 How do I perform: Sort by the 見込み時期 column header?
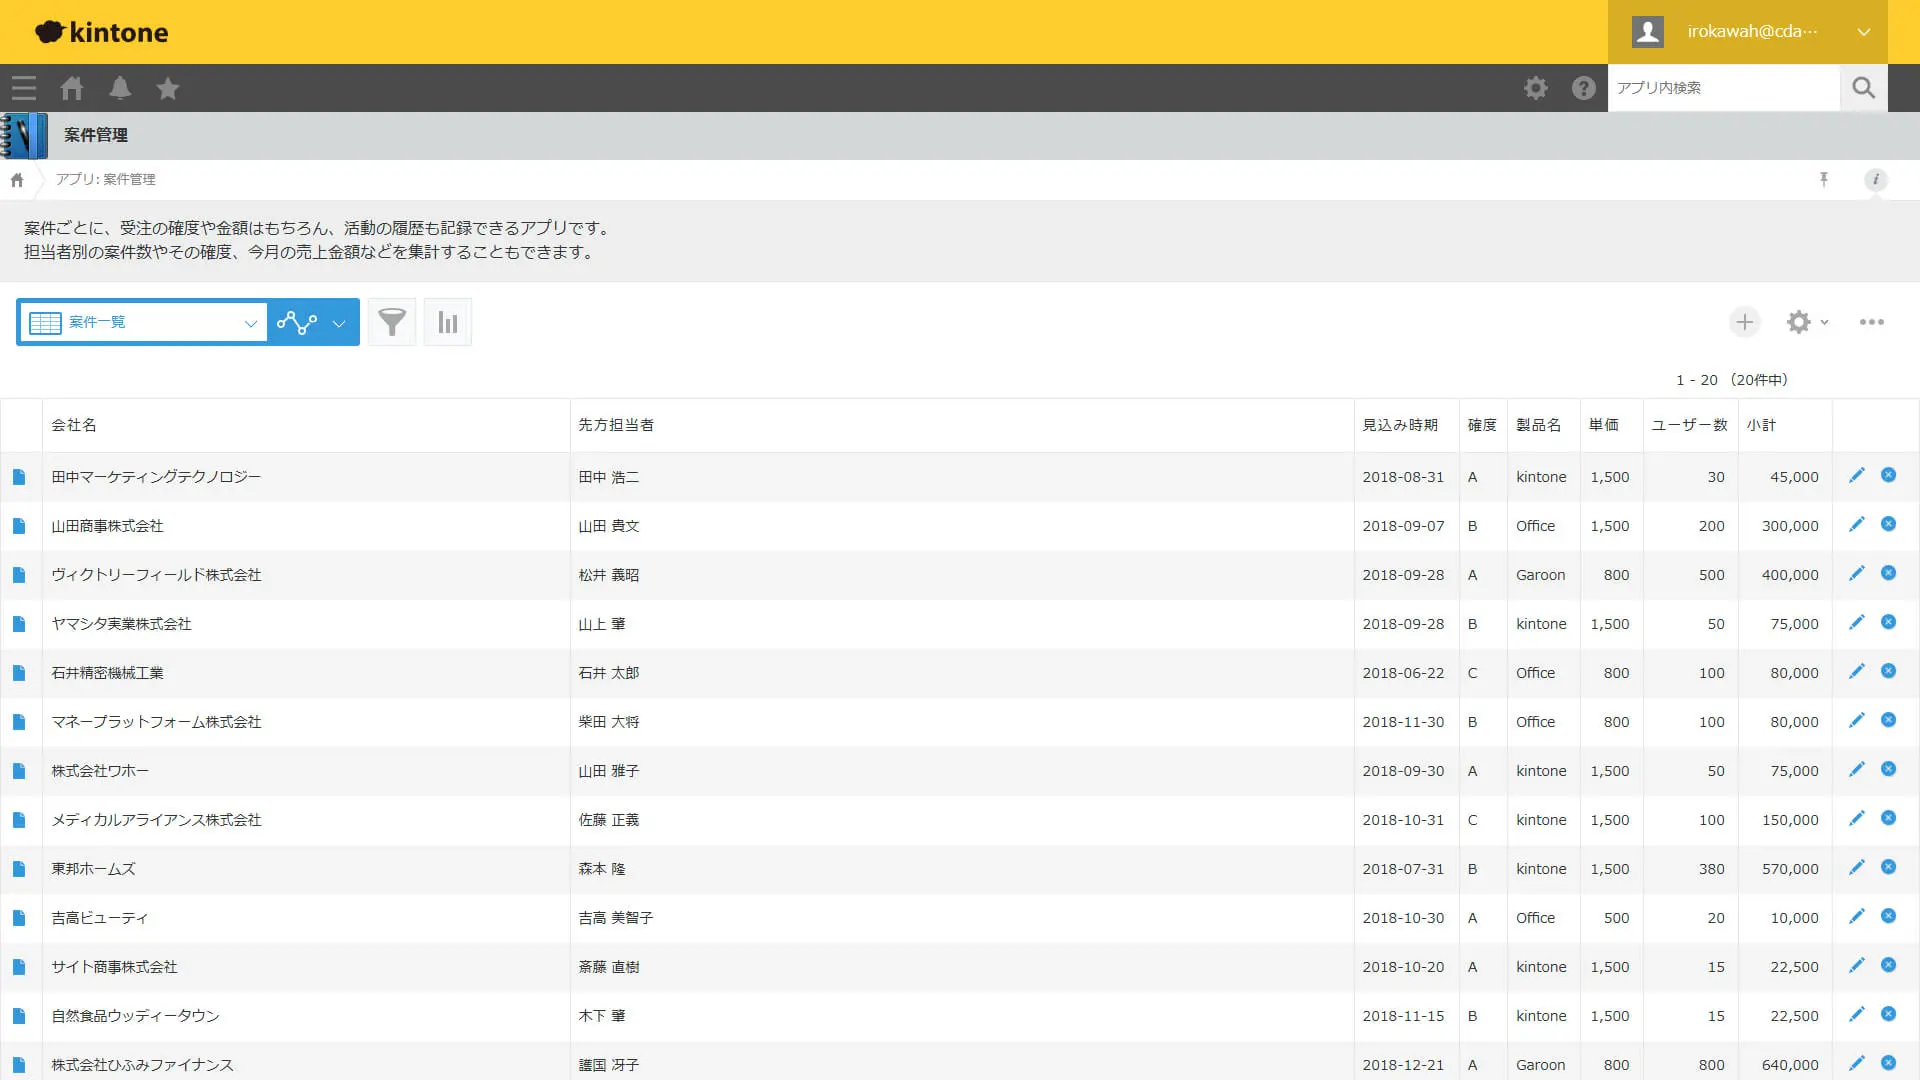point(1400,425)
